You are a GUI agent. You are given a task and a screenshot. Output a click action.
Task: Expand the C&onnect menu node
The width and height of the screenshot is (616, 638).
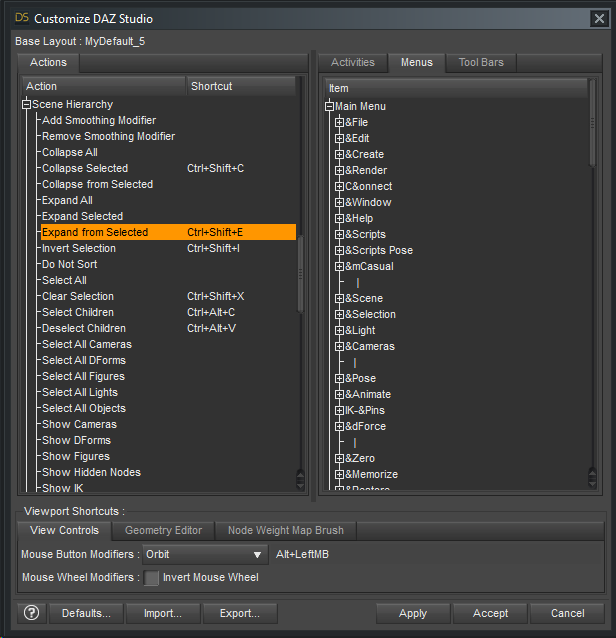click(x=339, y=186)
